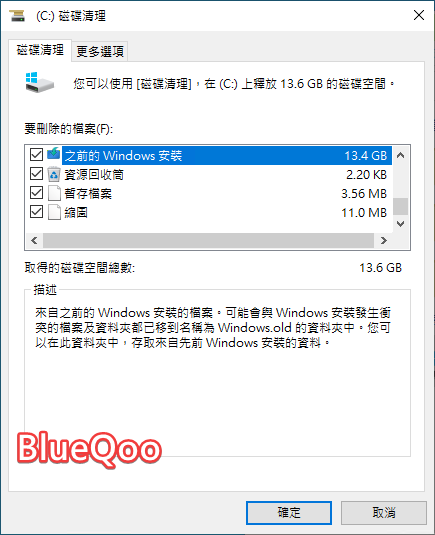Click the Windows drive icon beside the summary text
The width and height of the screenshot is (435, 535).
click(x=40, y=82)
